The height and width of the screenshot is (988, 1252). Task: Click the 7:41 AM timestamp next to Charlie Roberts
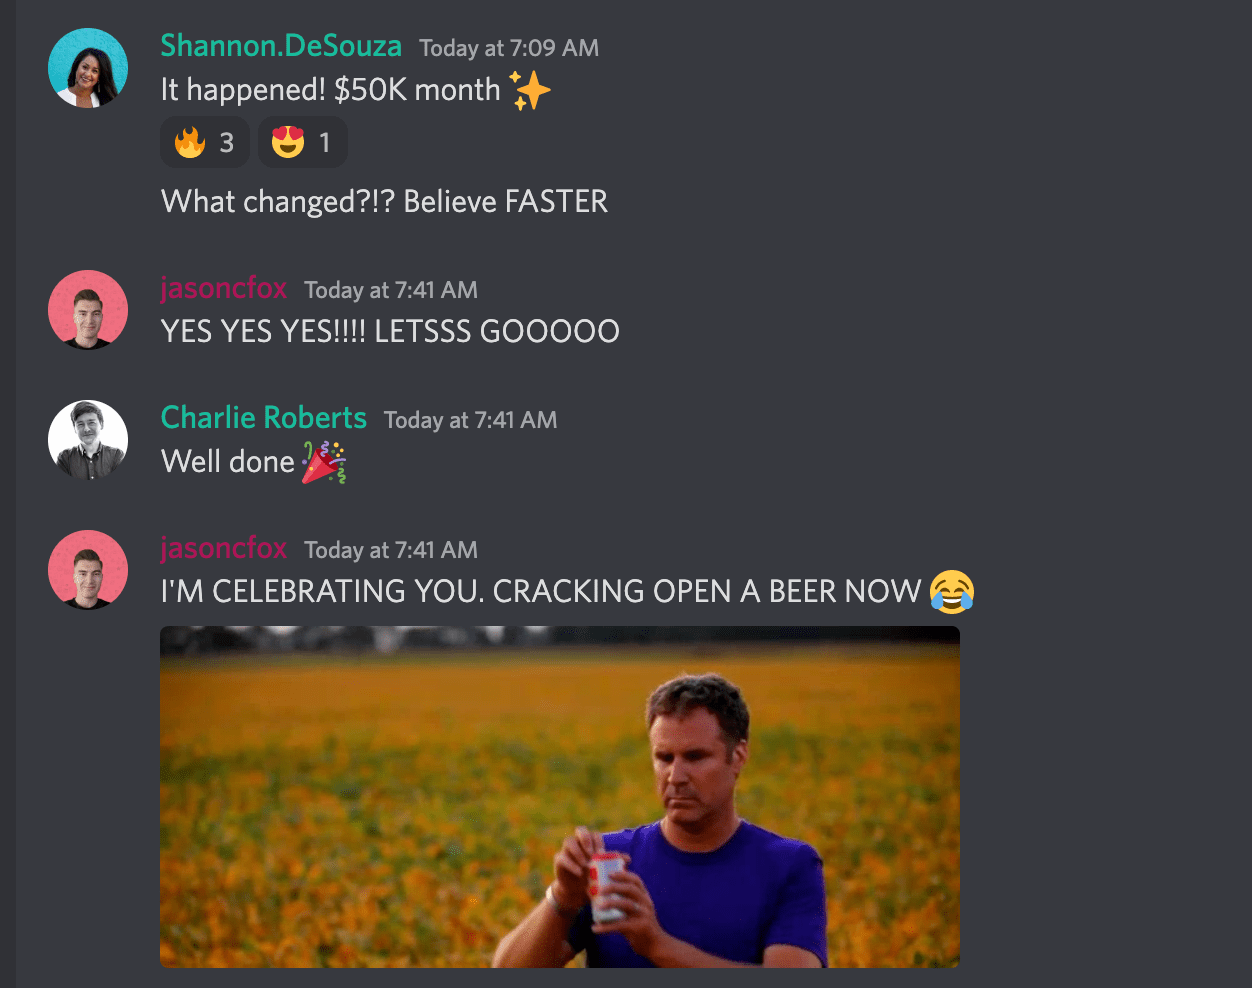click(x=470, y=420)
